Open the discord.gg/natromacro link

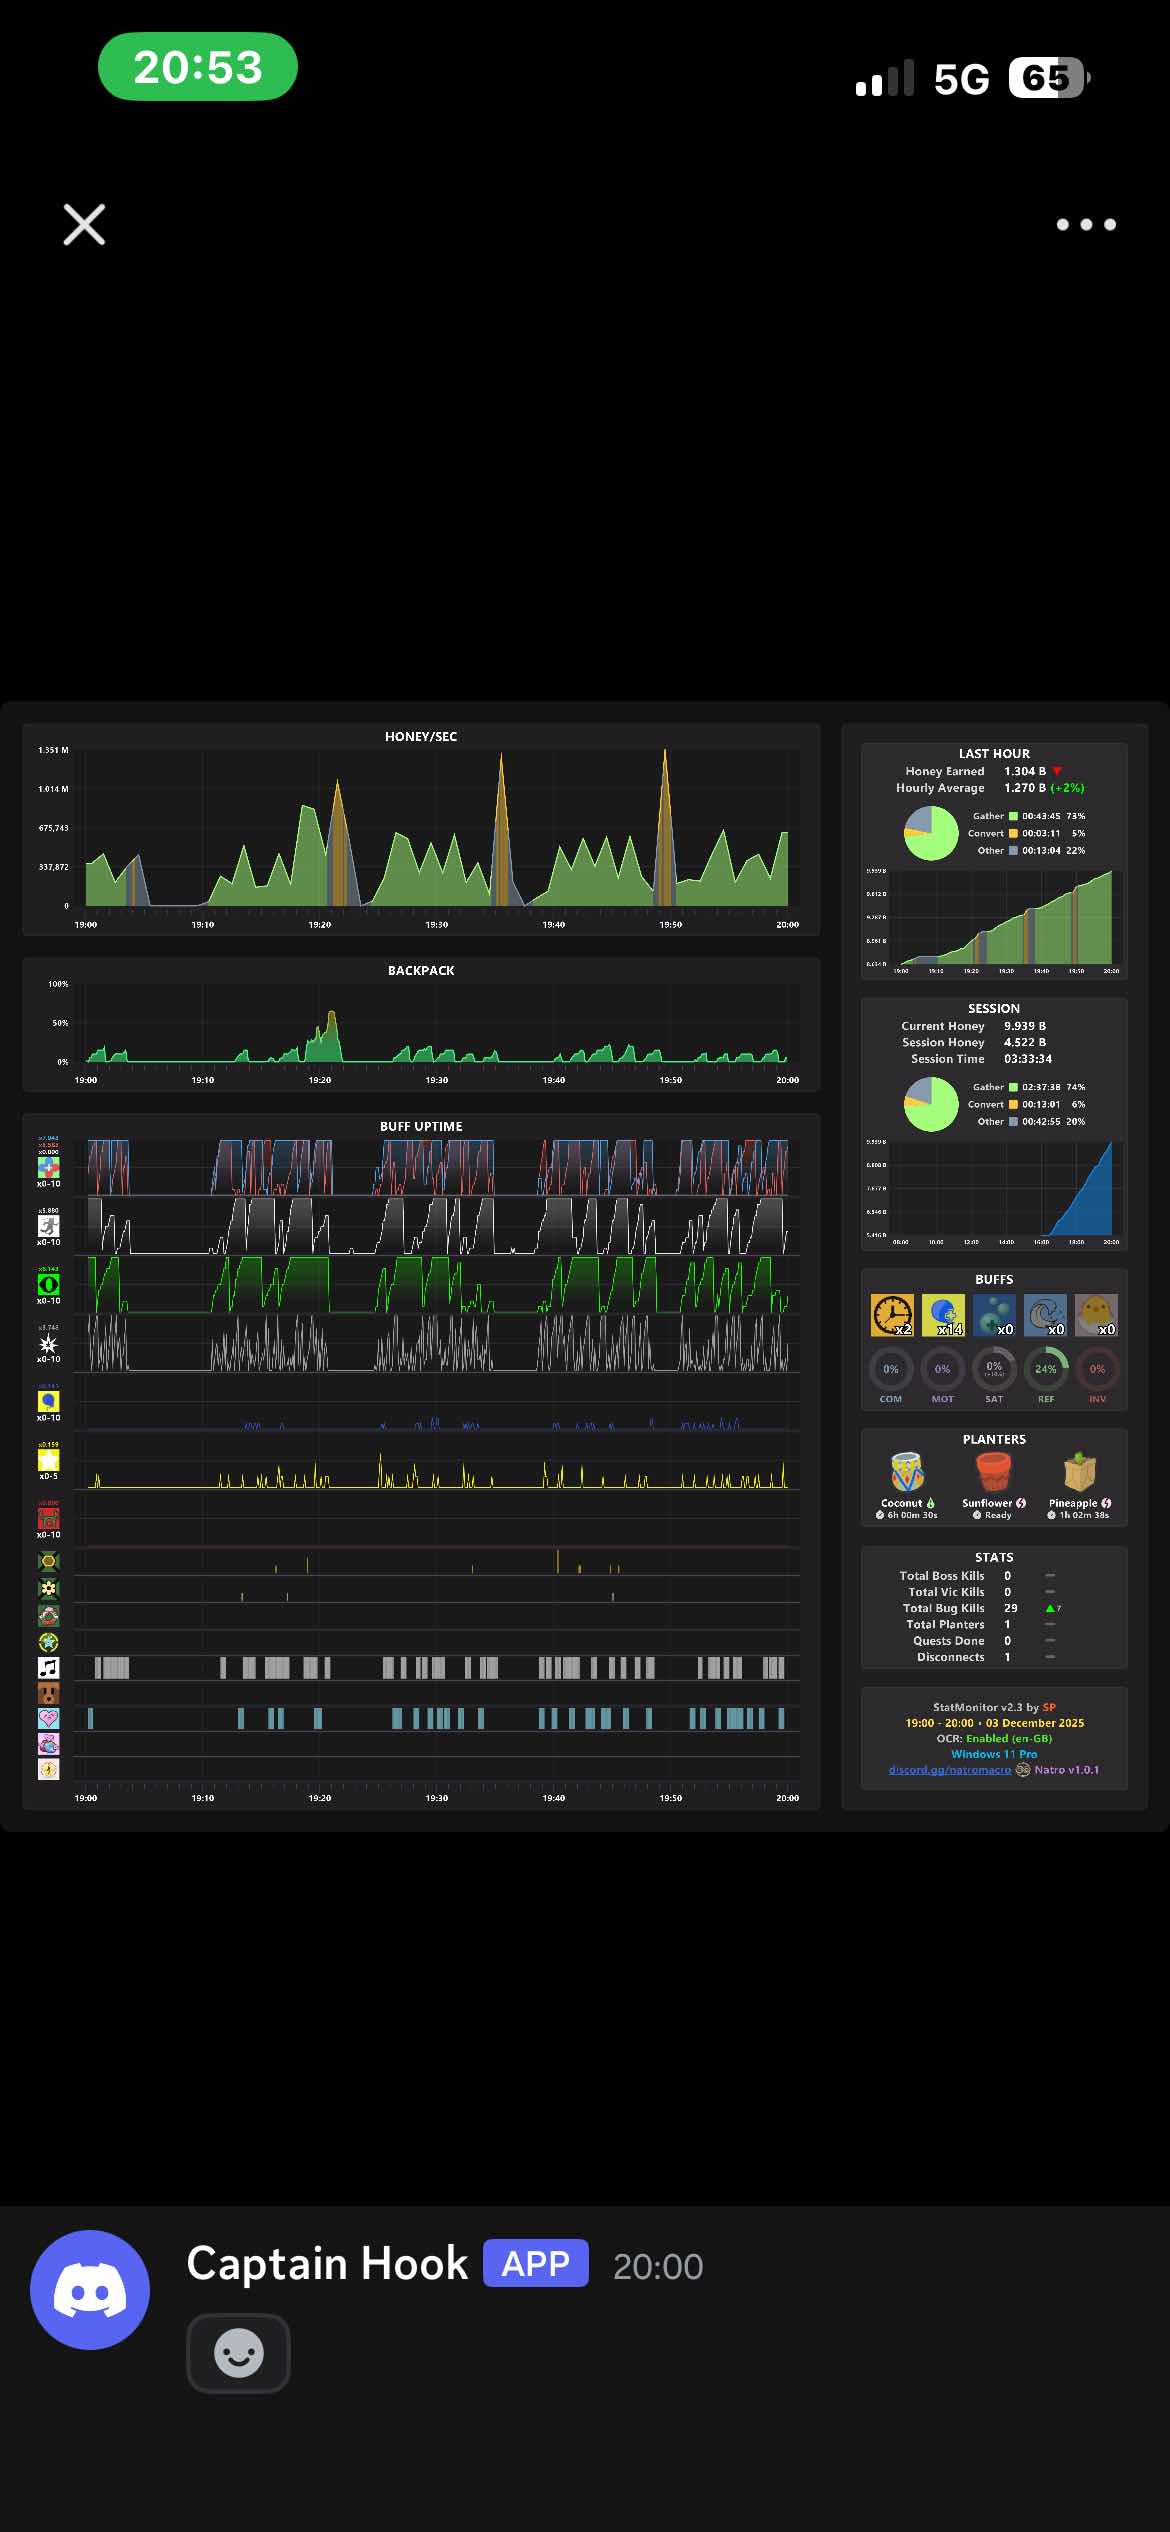tap(949, 1769)
